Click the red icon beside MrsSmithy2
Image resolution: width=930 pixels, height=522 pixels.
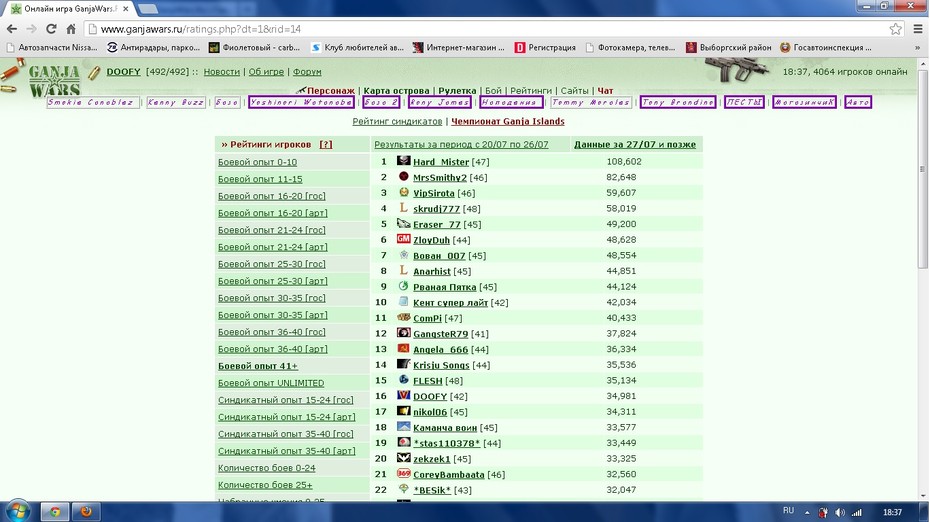click(x=403, y=176)
